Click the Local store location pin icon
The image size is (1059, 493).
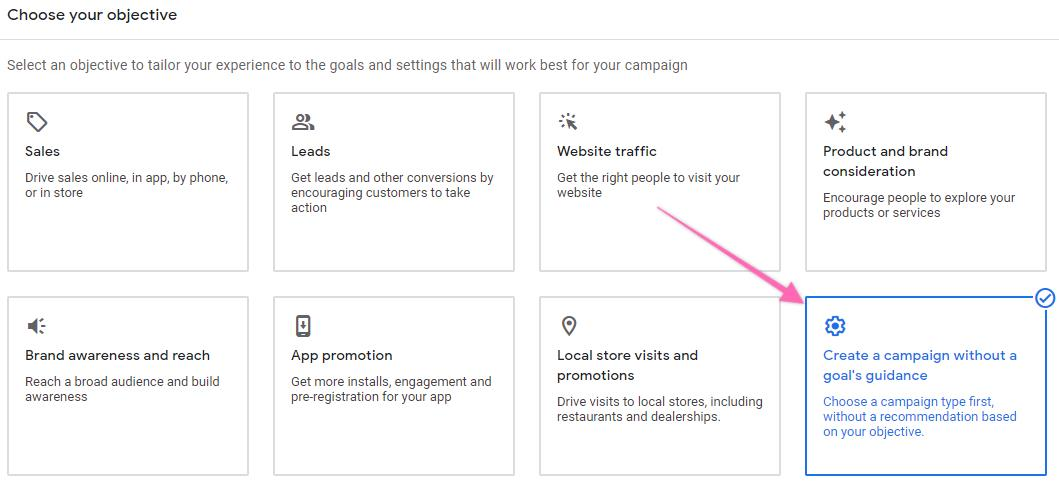pyautogui.click(x=569, y=326)
